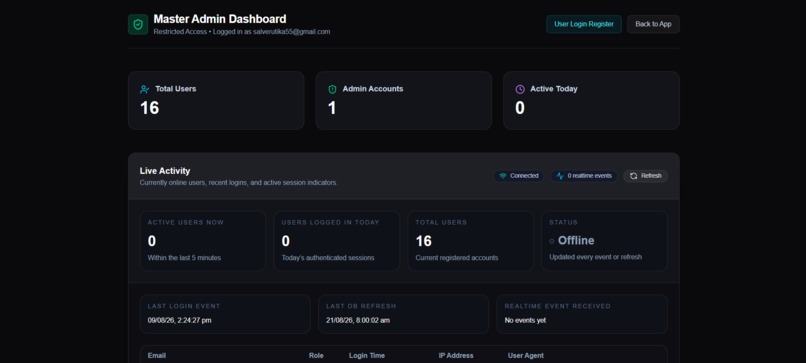Image resolution: width=806 pixels, height=363 pixels.
Task: Click the User Agent column header
Action: click(x=525, y=356)
